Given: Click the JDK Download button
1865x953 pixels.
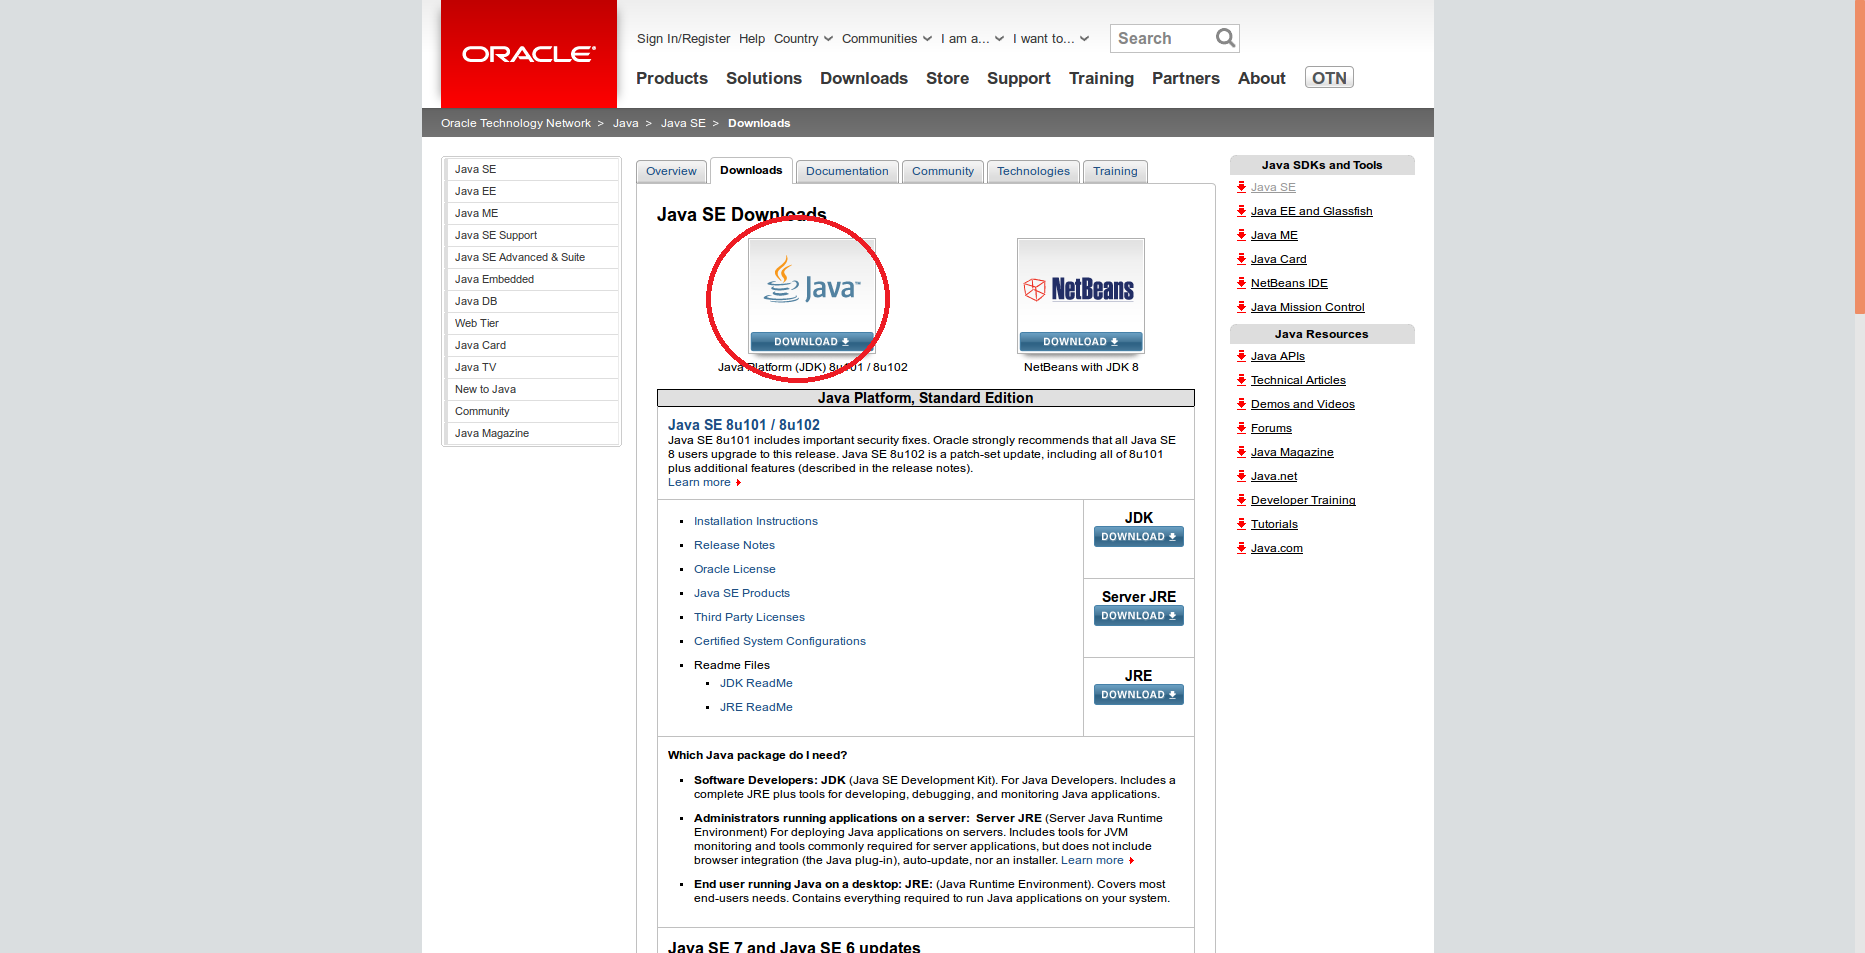Looking at the screenshot, I should coord(1139,537).
